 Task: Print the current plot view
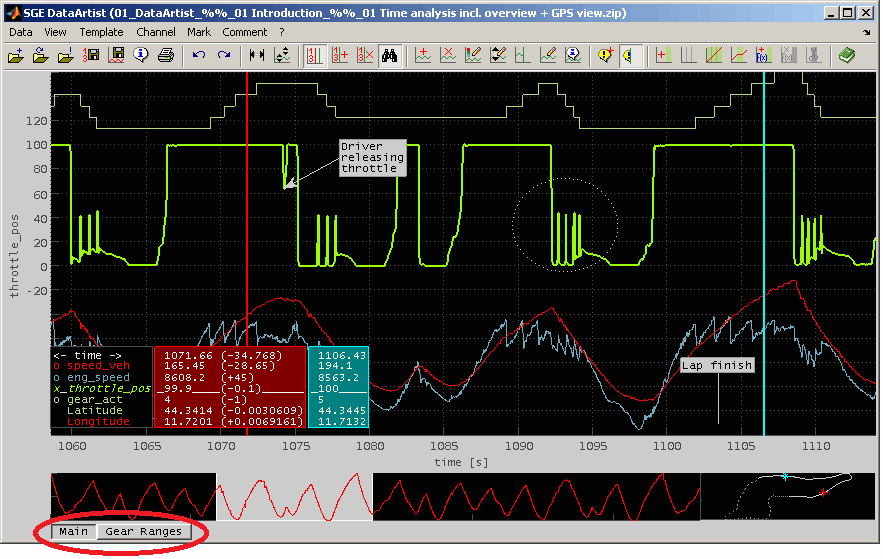pos(166,55)
